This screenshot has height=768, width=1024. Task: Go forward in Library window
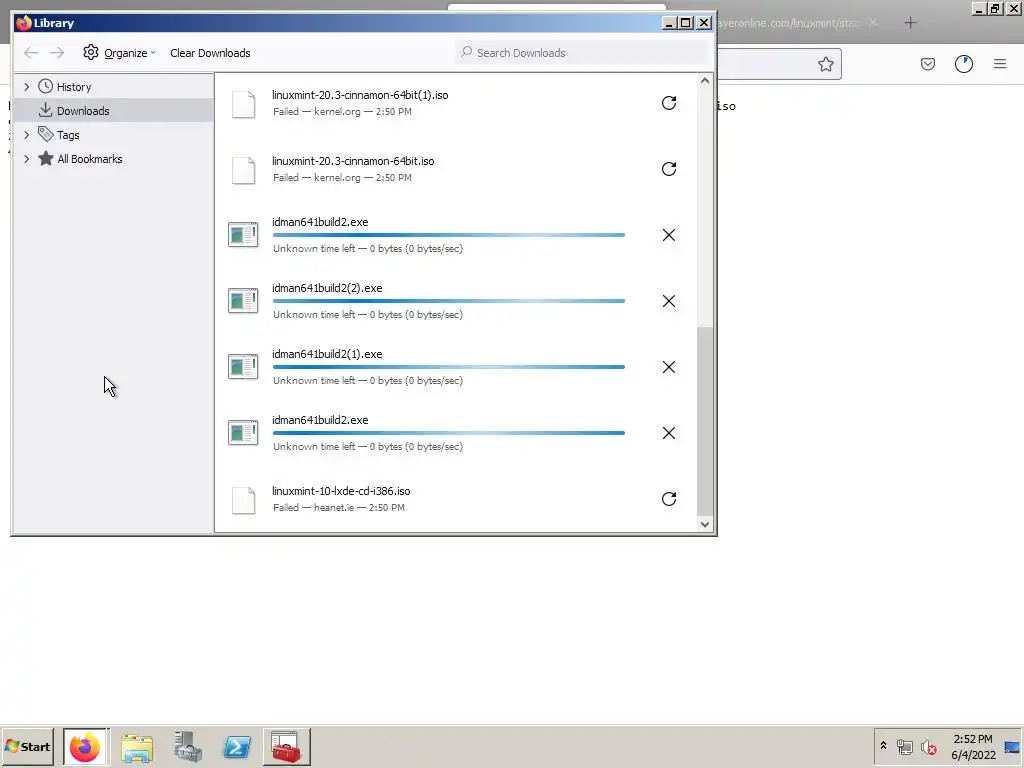pyautogui.click(x=57, y=53)
